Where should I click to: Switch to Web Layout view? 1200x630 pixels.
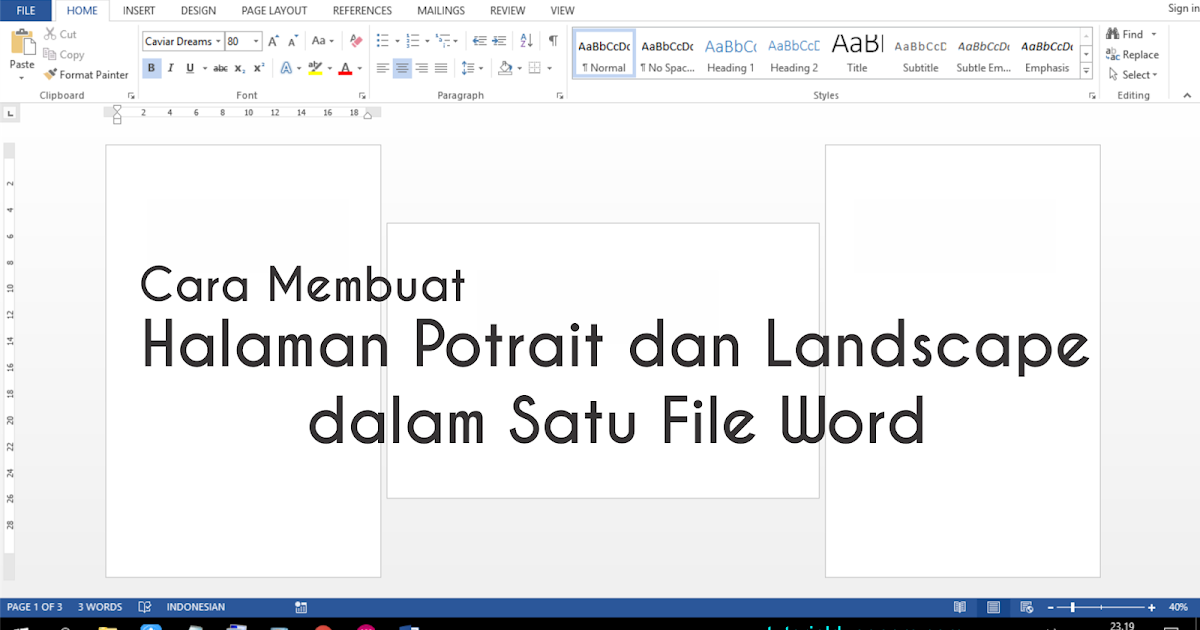1026,607
